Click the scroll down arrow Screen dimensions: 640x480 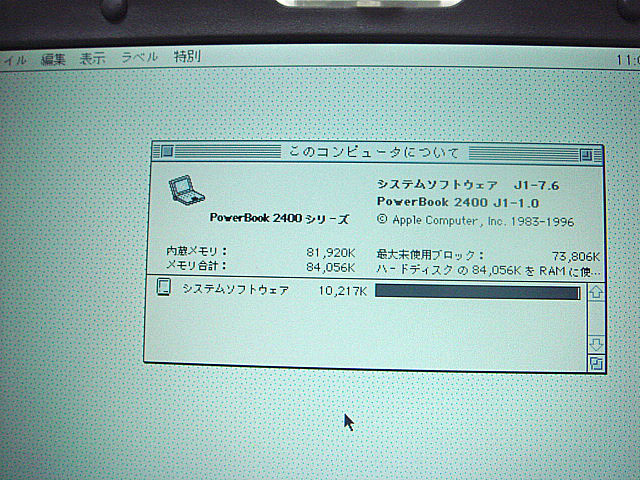tap(596, 344)
